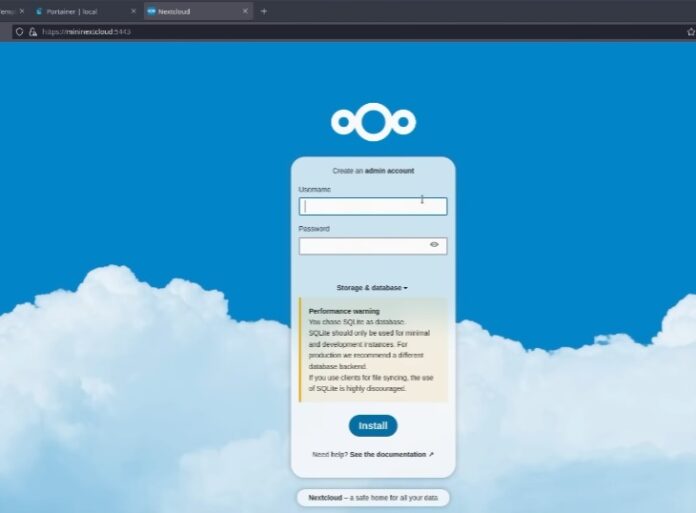The height and width of the screenshot is (513, 696).
Task: Close the leftmost partially visible tab
Action: (22, 11)
